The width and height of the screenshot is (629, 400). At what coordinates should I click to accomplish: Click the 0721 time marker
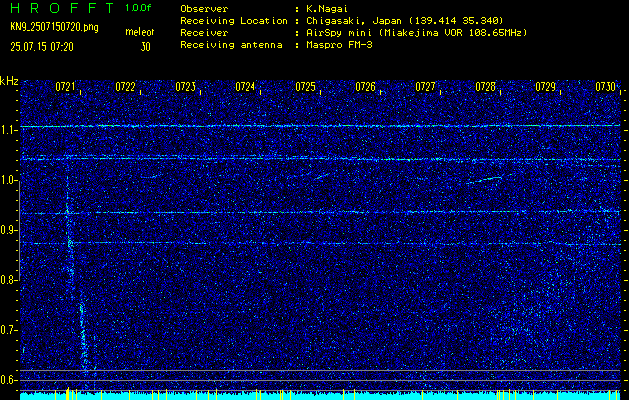65,87
